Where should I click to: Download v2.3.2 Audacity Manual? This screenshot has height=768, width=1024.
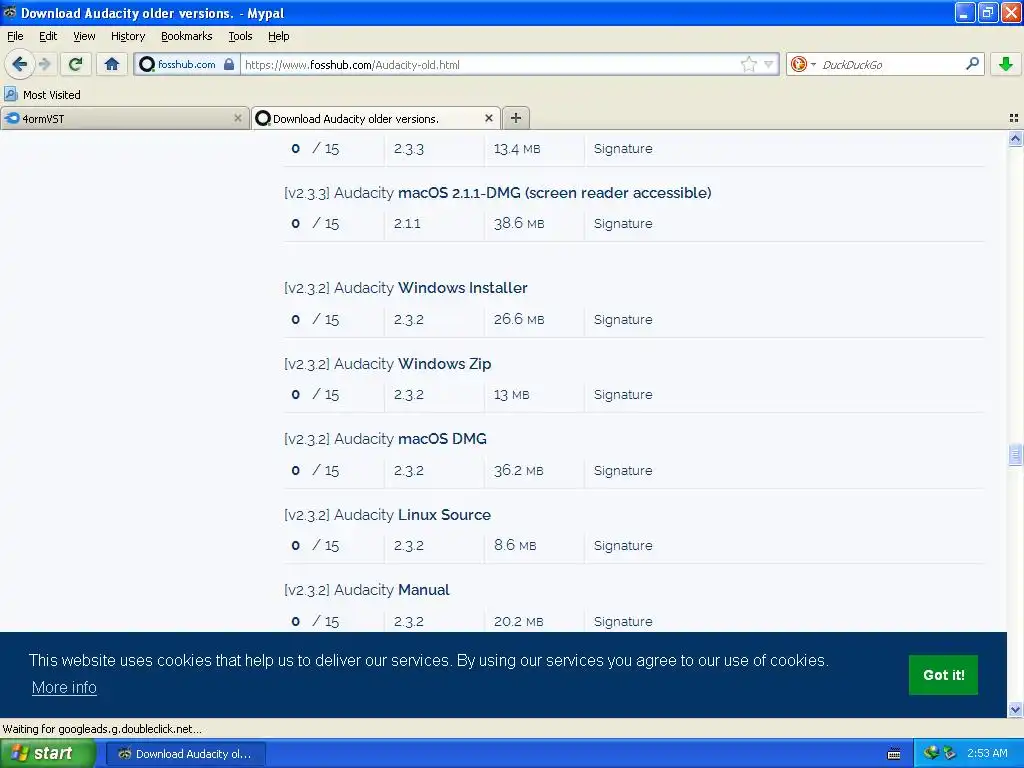coord(367,590)
